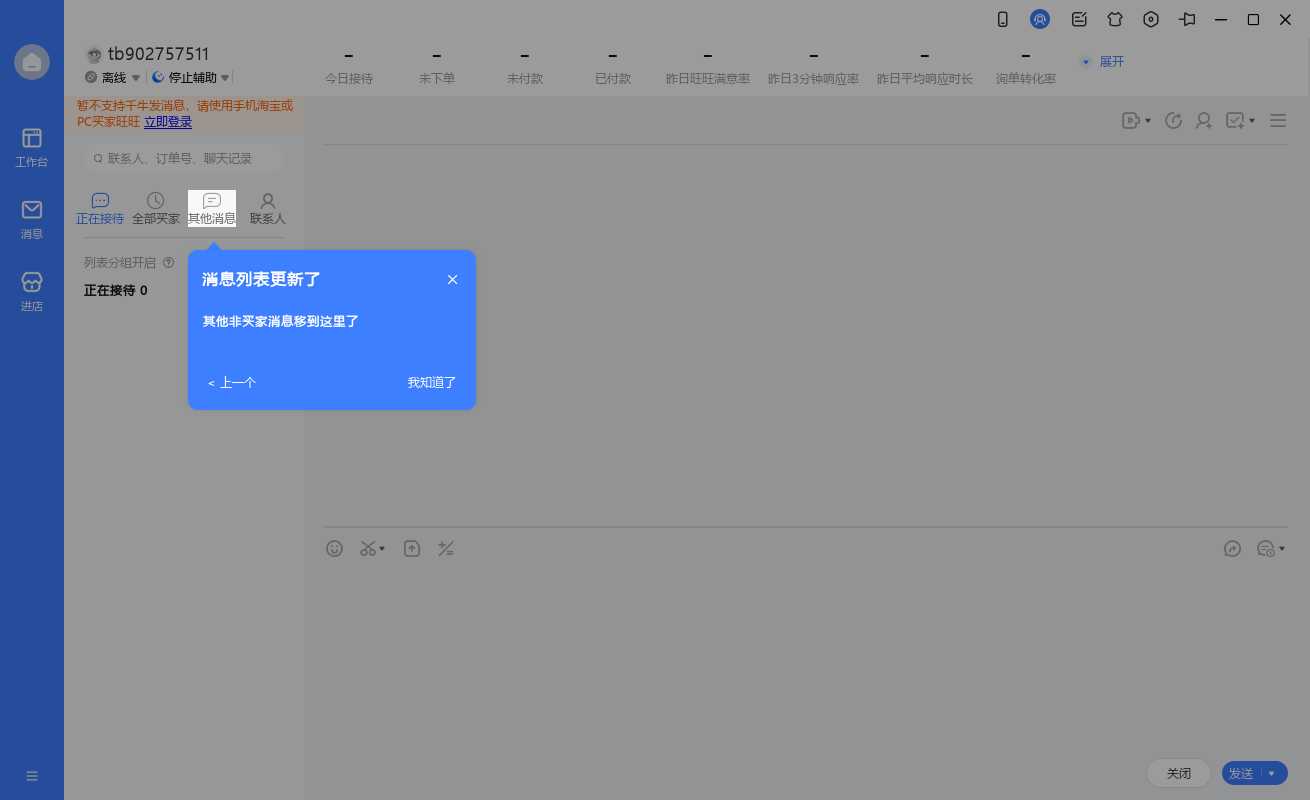1310x800 pixels.
Task: Open the 进店 shop entry in sidebar
Action: coord(32,291)
